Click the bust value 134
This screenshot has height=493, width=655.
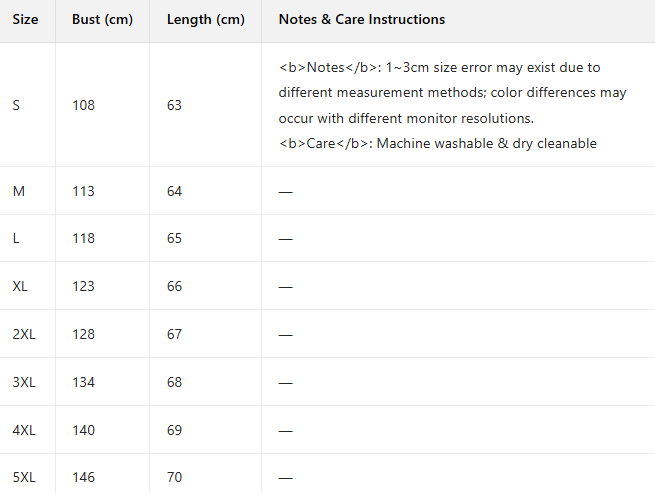84,382
